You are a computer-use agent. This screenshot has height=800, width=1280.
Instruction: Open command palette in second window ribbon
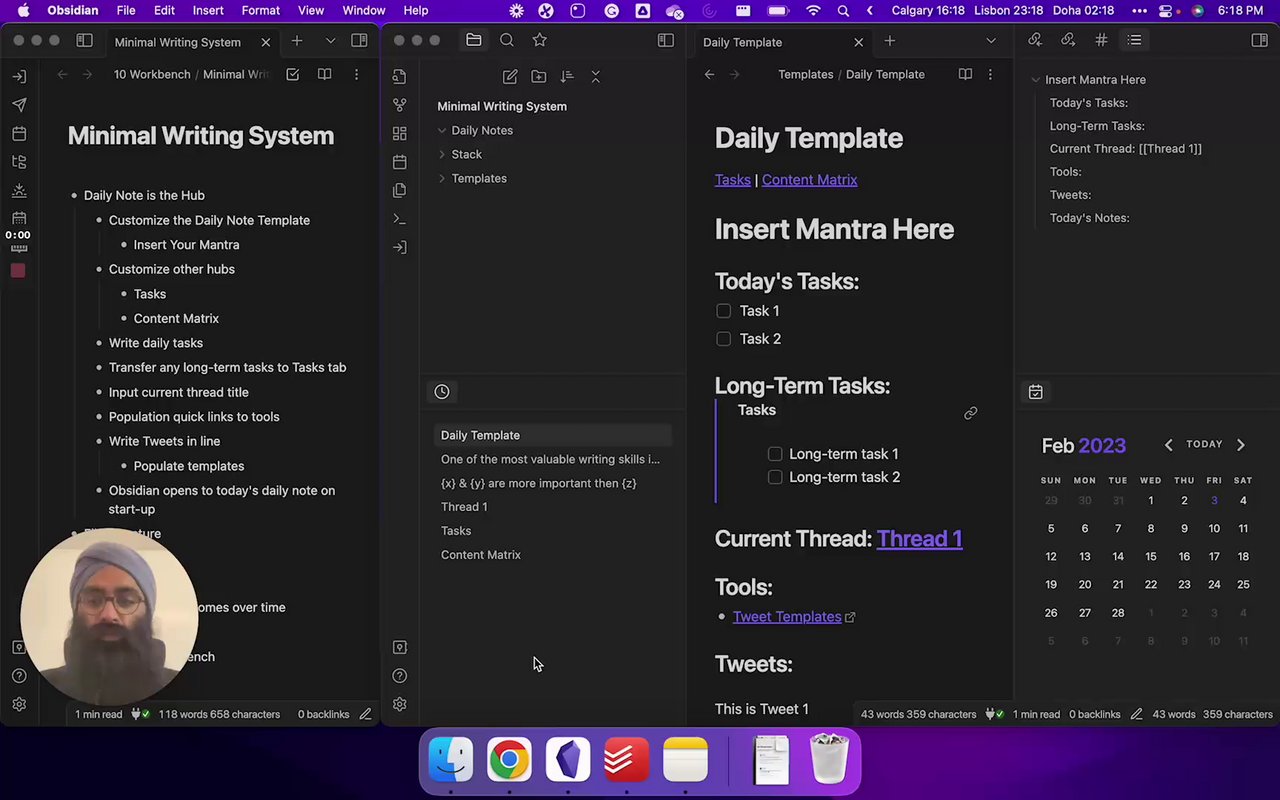[x=400, y=218]
